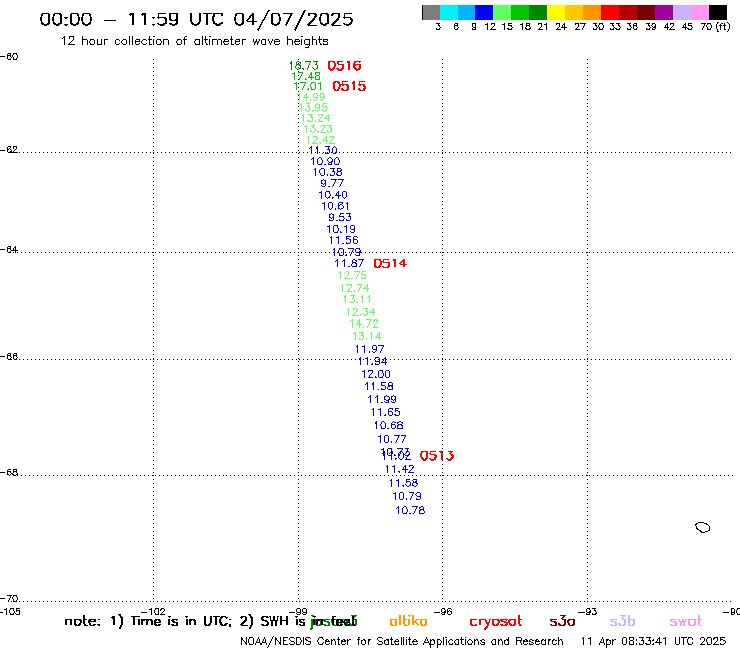Click the black 70 ft swatch
The image size is (740, 650).
(x=717, y=12)
